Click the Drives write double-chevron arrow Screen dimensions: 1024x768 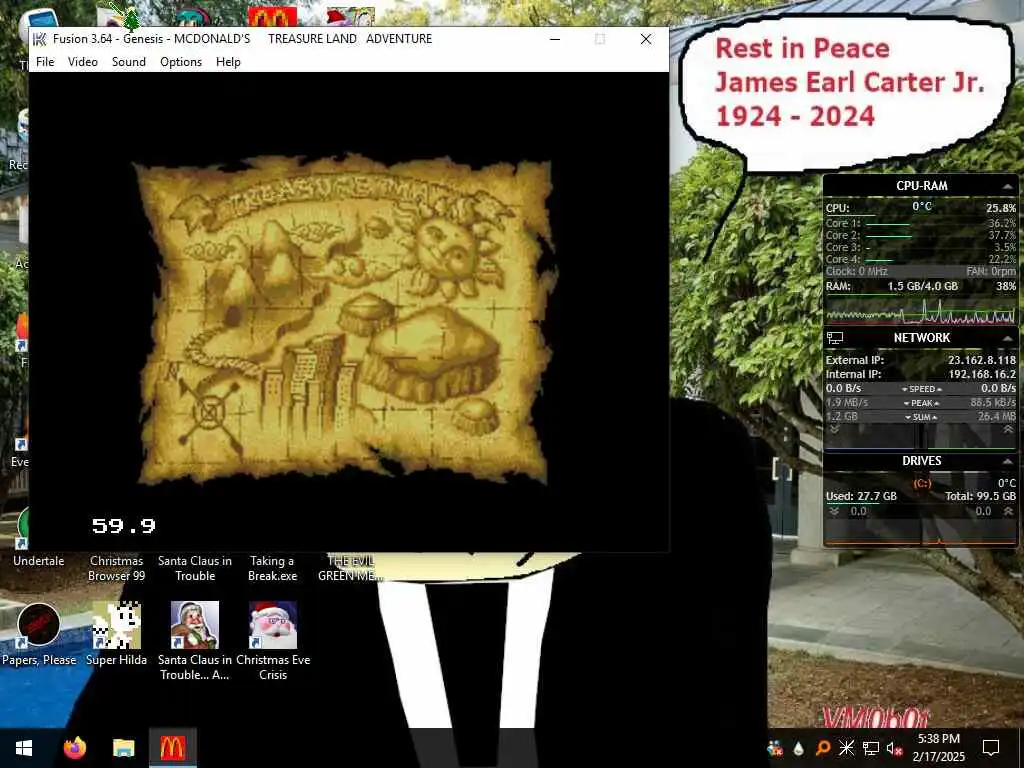point(1008,511)
